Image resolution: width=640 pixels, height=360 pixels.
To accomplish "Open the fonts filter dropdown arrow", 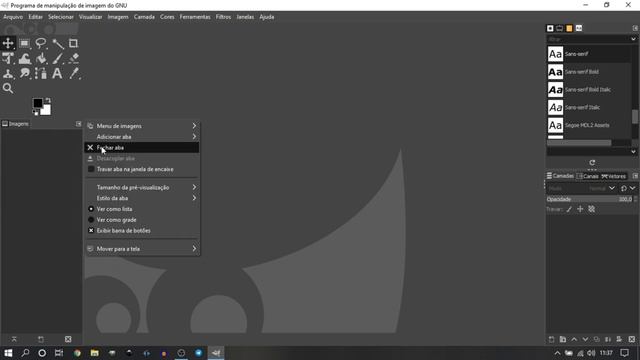I will pos(633,39).
